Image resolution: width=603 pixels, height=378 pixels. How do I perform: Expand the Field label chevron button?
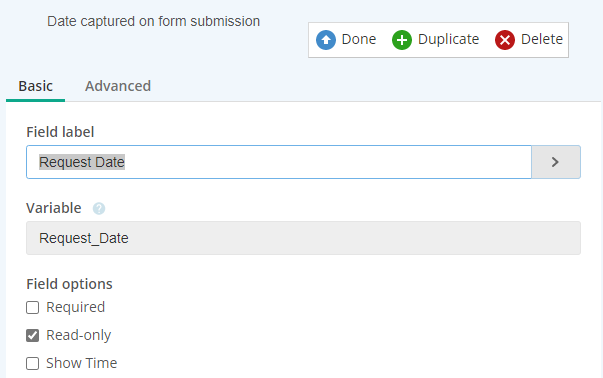pos(556,162)
